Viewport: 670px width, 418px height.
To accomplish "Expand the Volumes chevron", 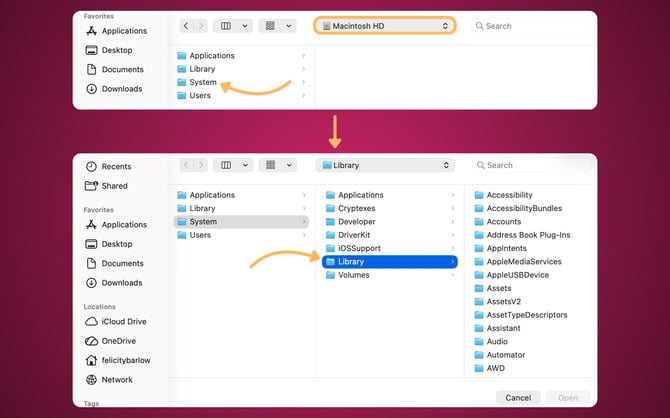I will 453,275.
